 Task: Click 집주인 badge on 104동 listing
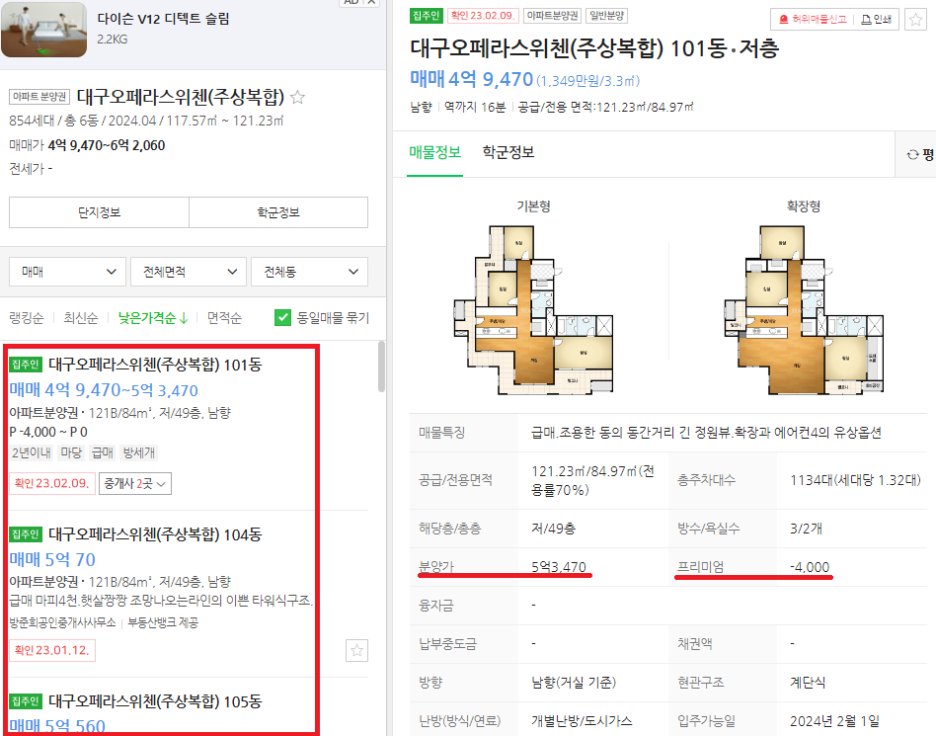coord(25,534)
